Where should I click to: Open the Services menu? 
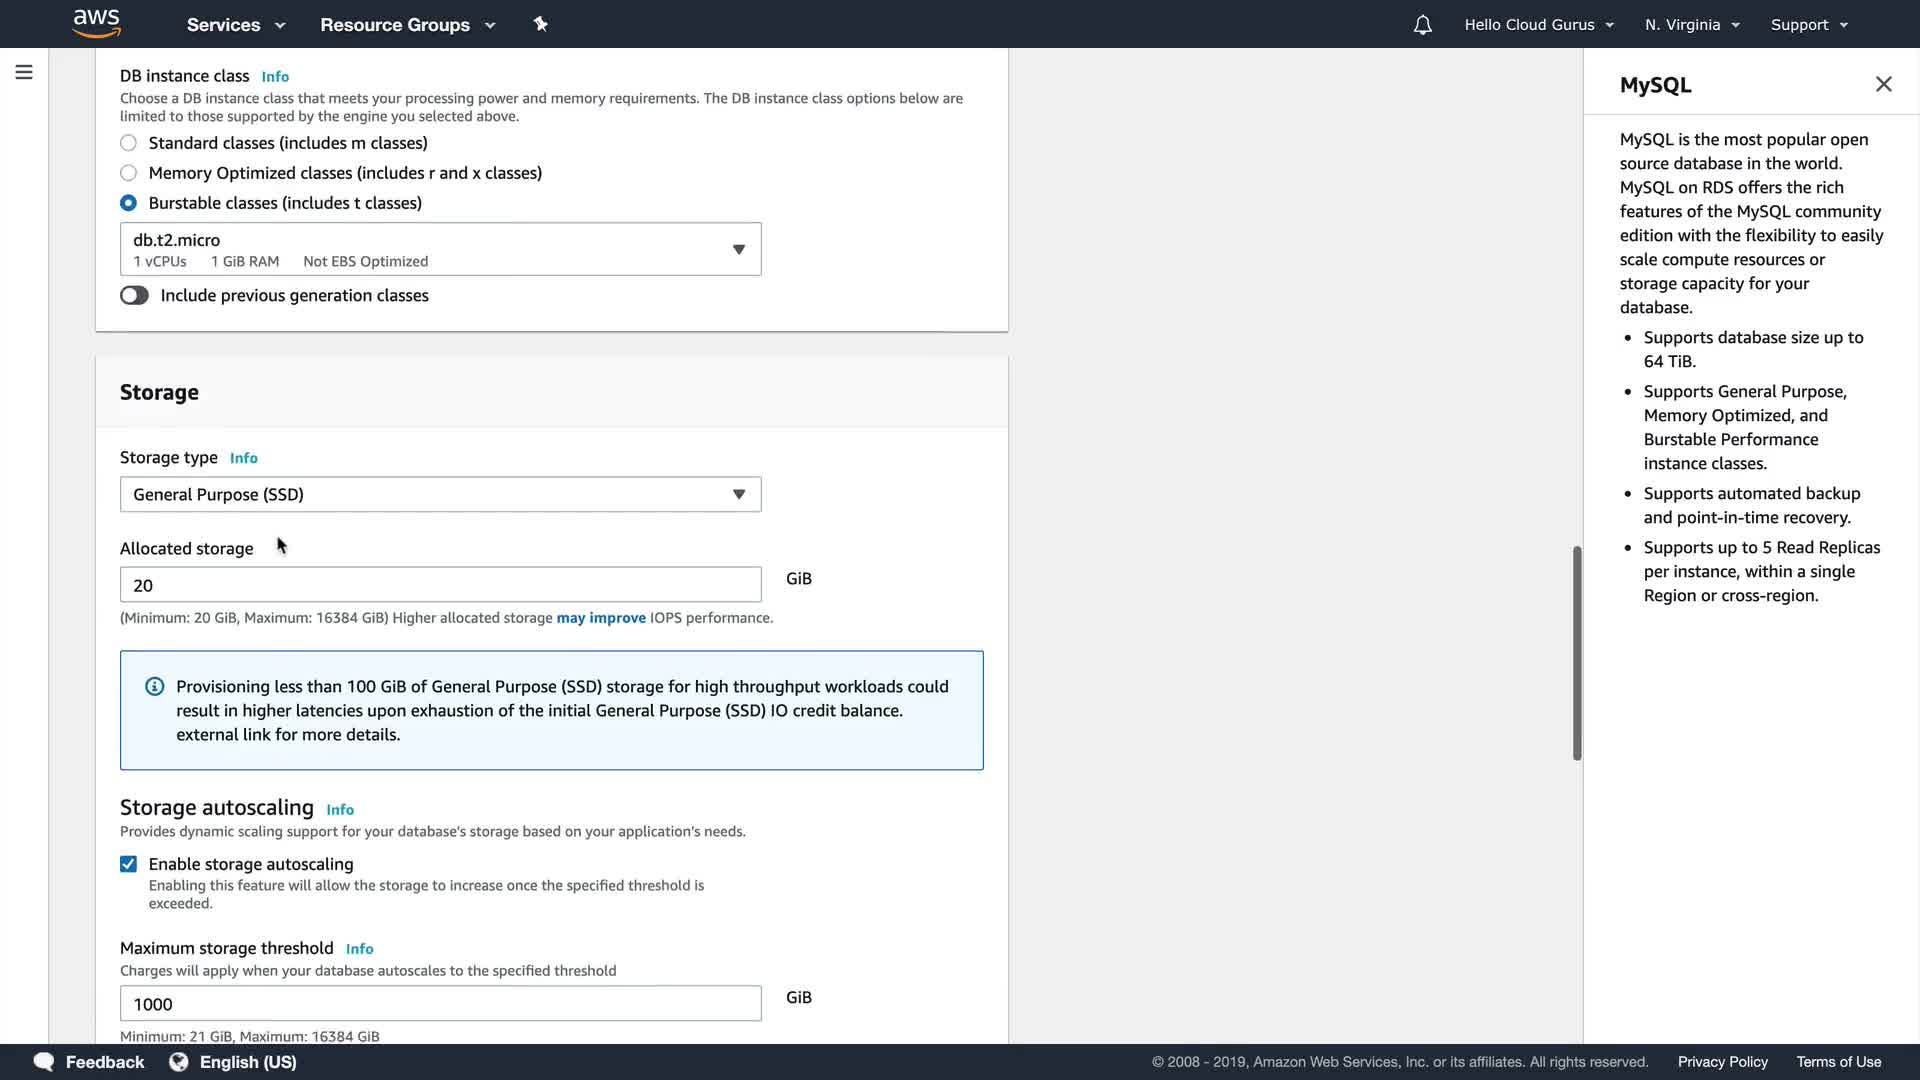(236, 25)
